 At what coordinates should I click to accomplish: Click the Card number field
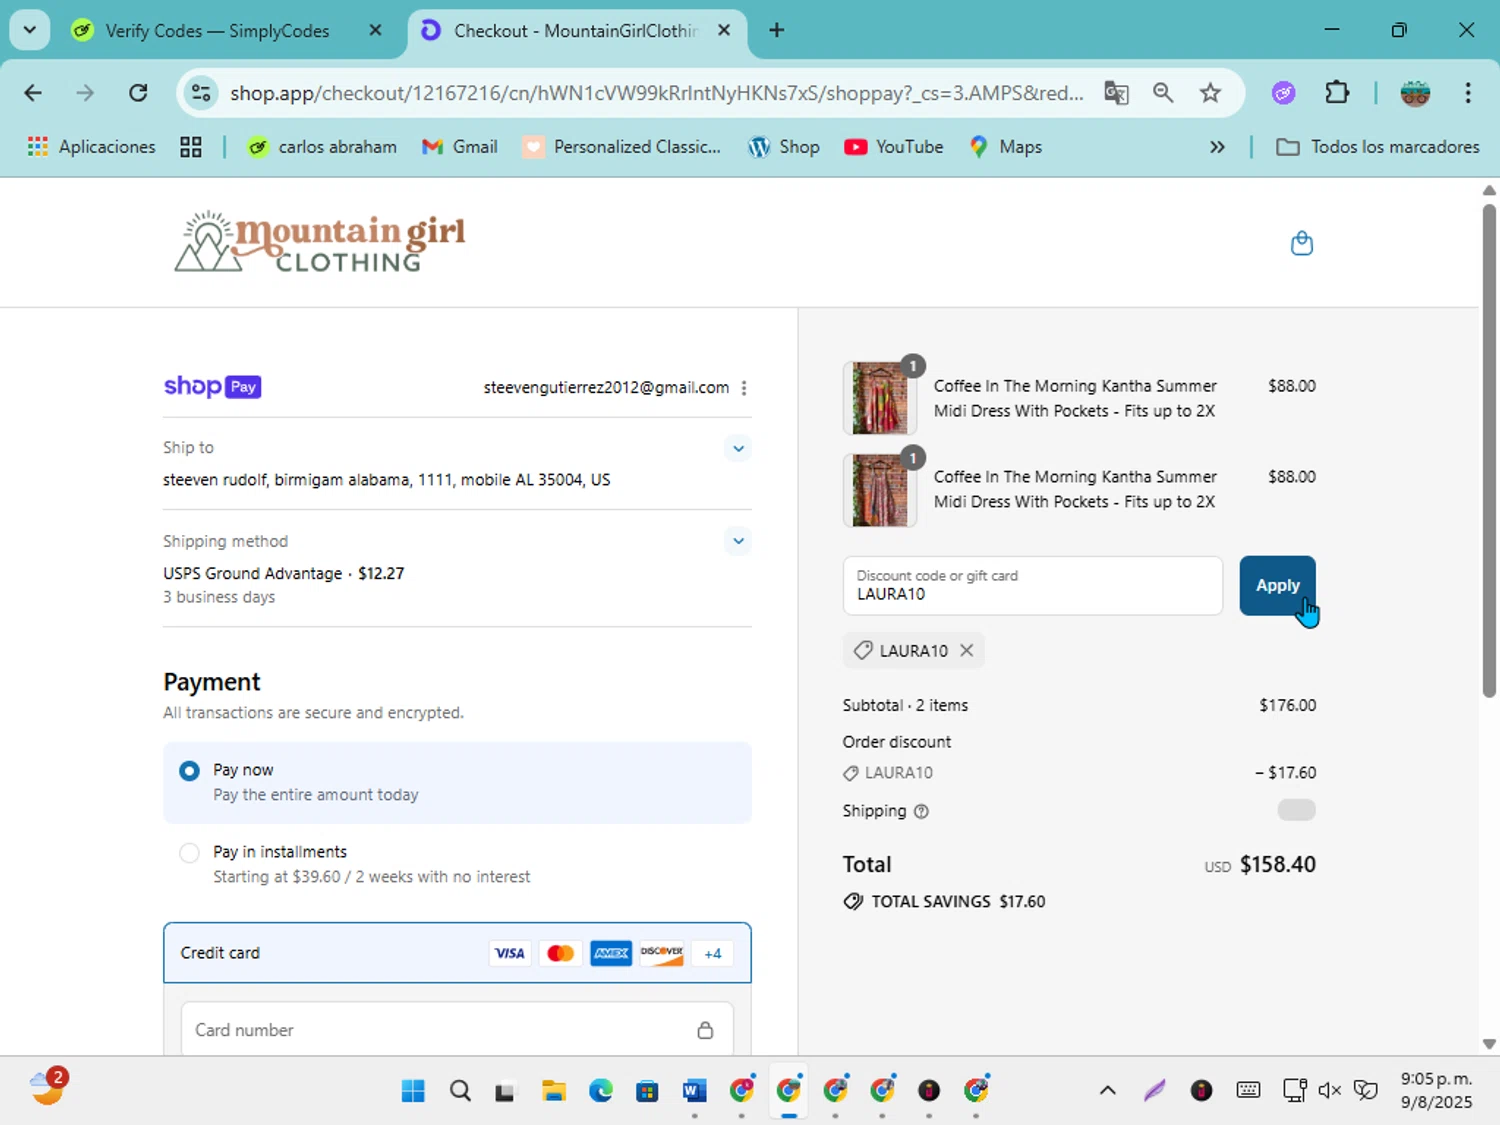(x=457, y=1029)
